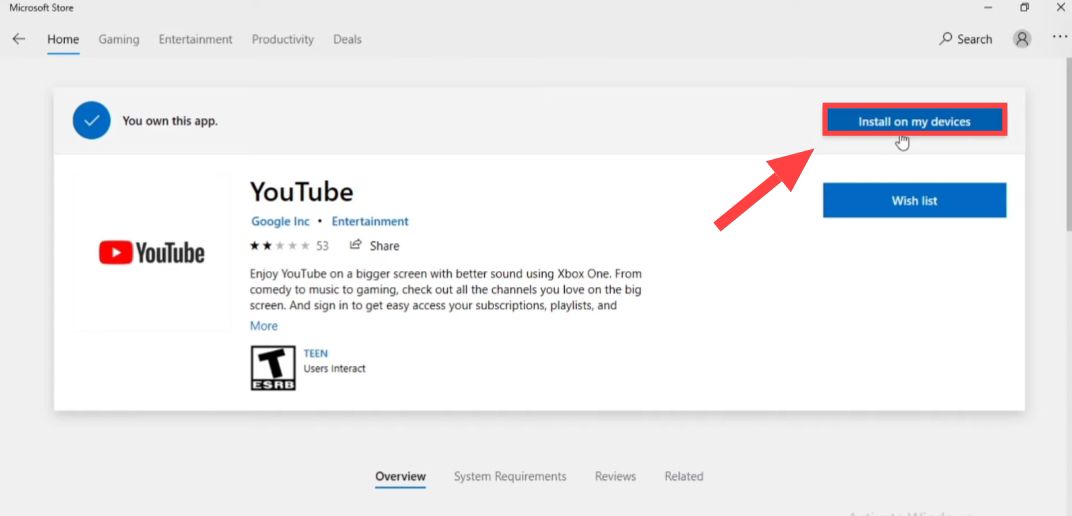Open the user account avatar
Screen dimensions: 1072x516
point(1022,39)
